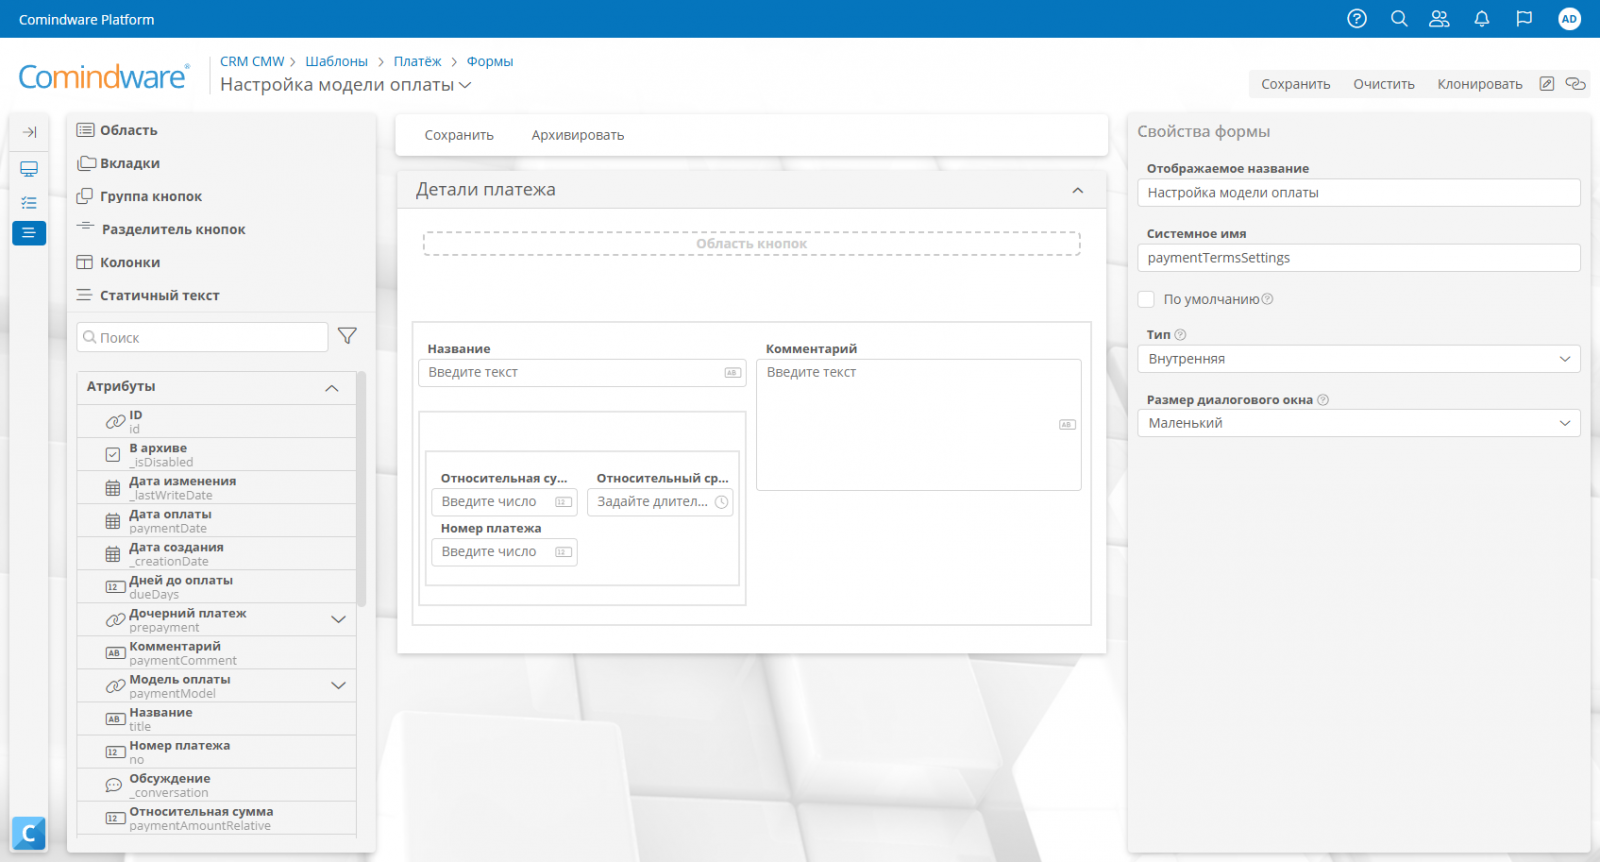
Task: Open the help question mark icon
Action: click(x=1356, y=19)
